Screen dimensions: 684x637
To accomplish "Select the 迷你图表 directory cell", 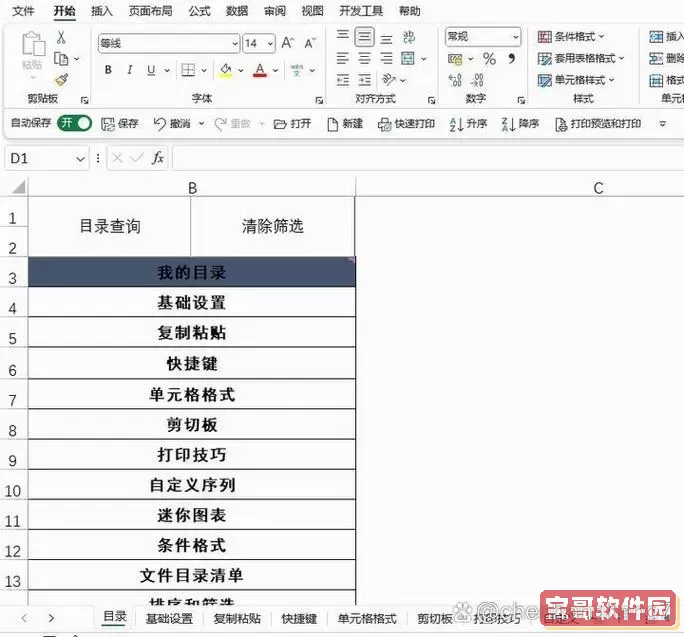I will 192,515.
